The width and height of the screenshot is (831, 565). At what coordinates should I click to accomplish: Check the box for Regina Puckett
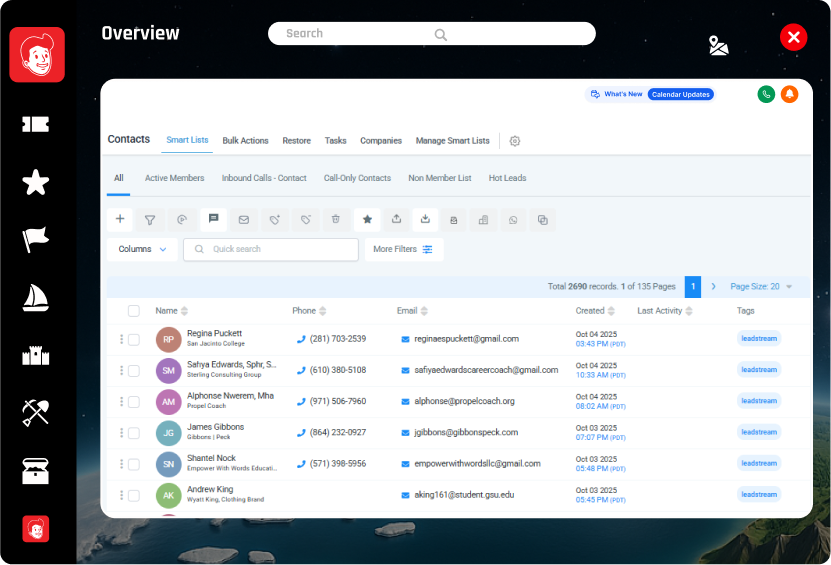(134, 339)
